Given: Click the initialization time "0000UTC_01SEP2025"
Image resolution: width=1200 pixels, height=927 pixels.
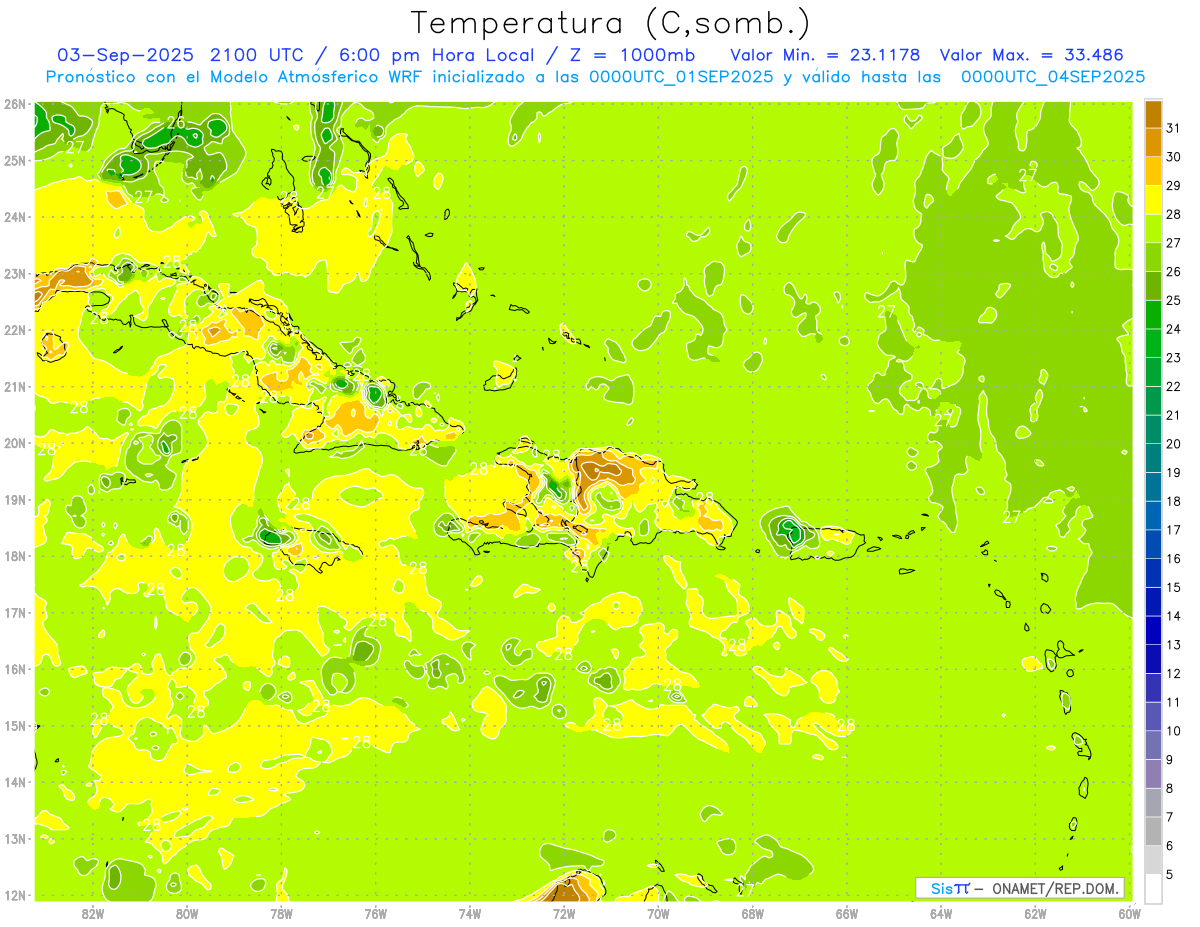Looking at the screenshot, I should [x=681, y=77].
